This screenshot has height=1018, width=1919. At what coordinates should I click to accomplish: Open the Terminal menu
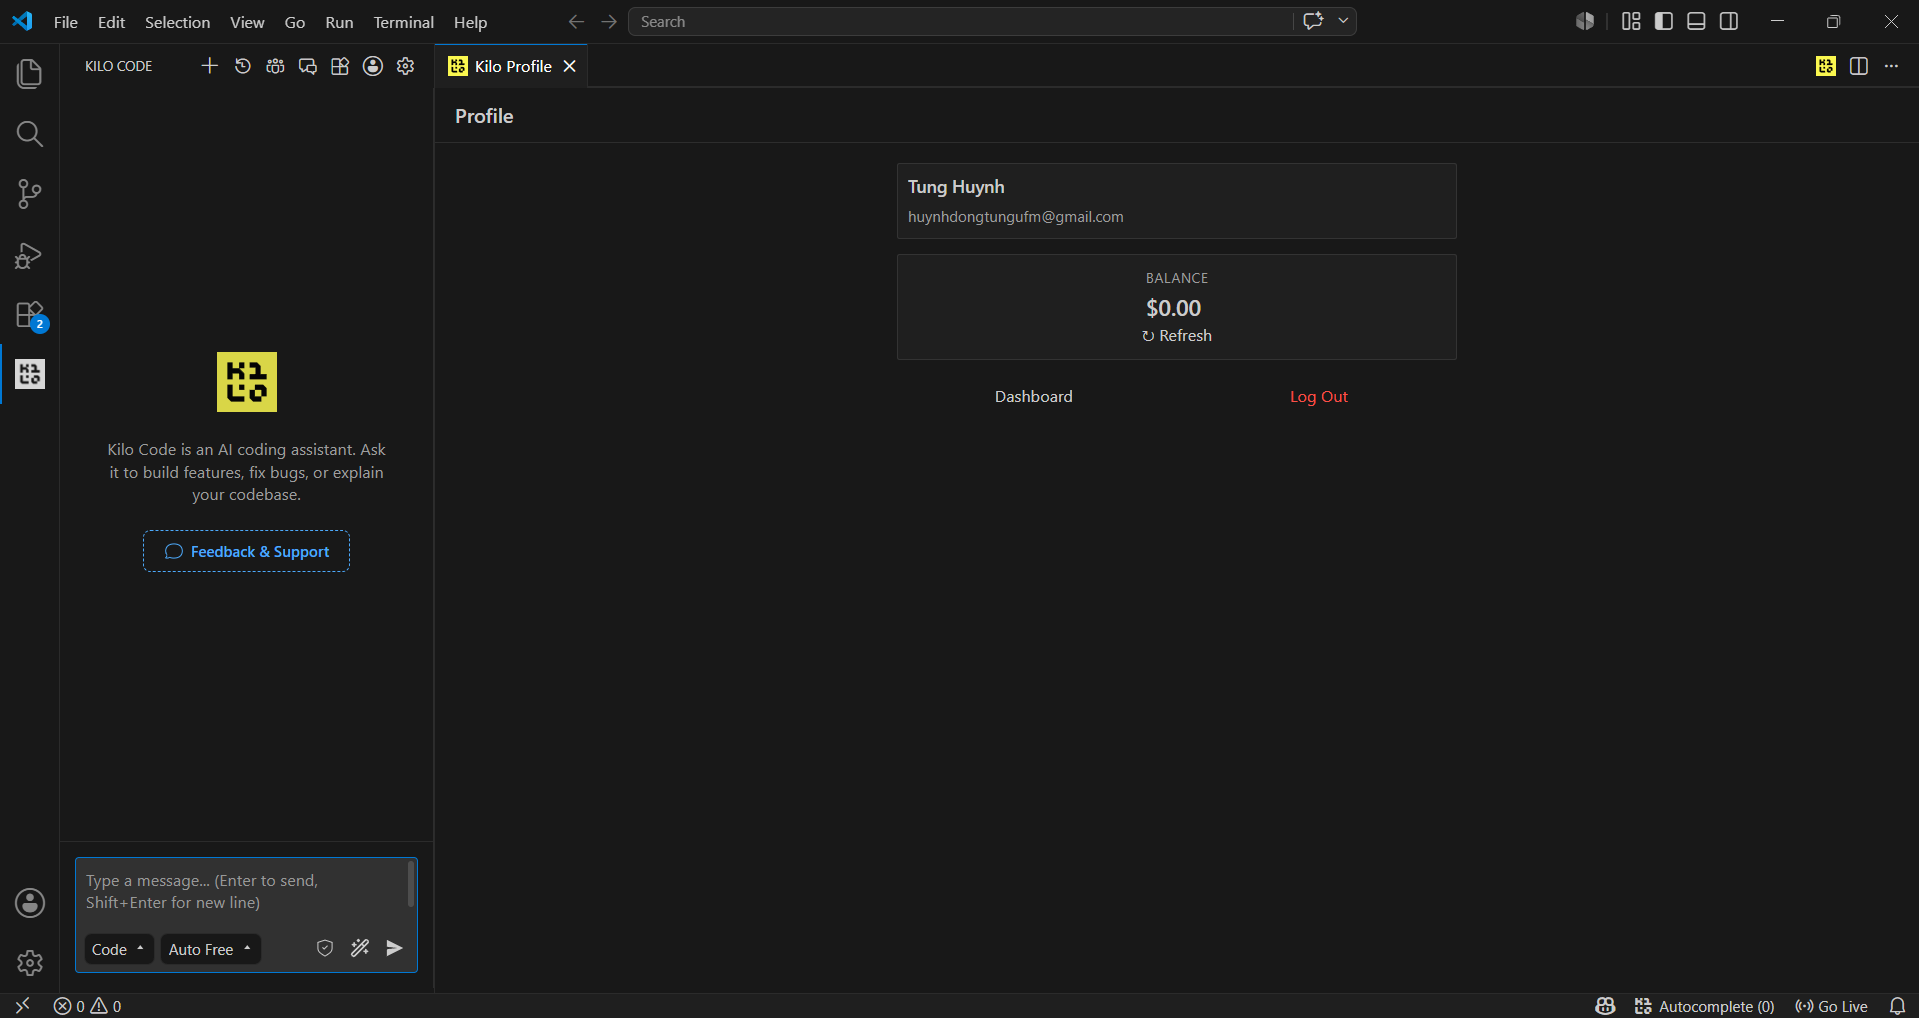pyautogui.click(x=404, y=22)
